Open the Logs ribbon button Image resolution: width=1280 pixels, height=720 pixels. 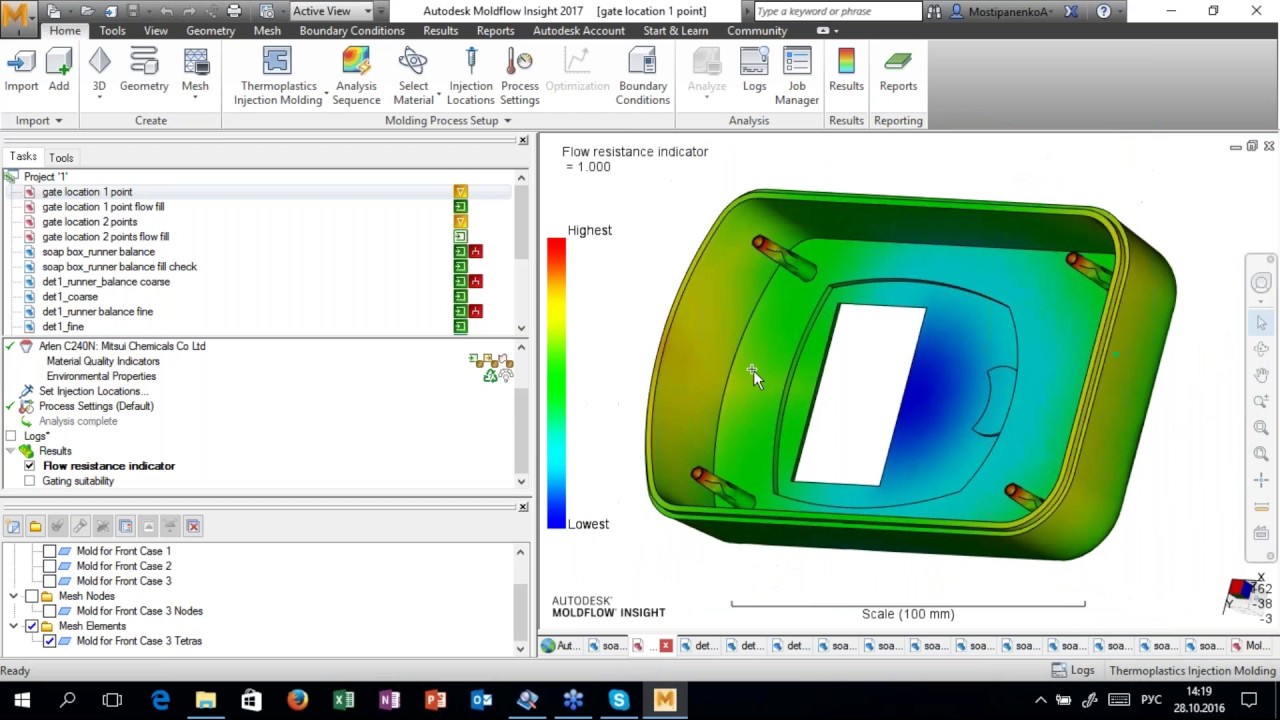754,70
